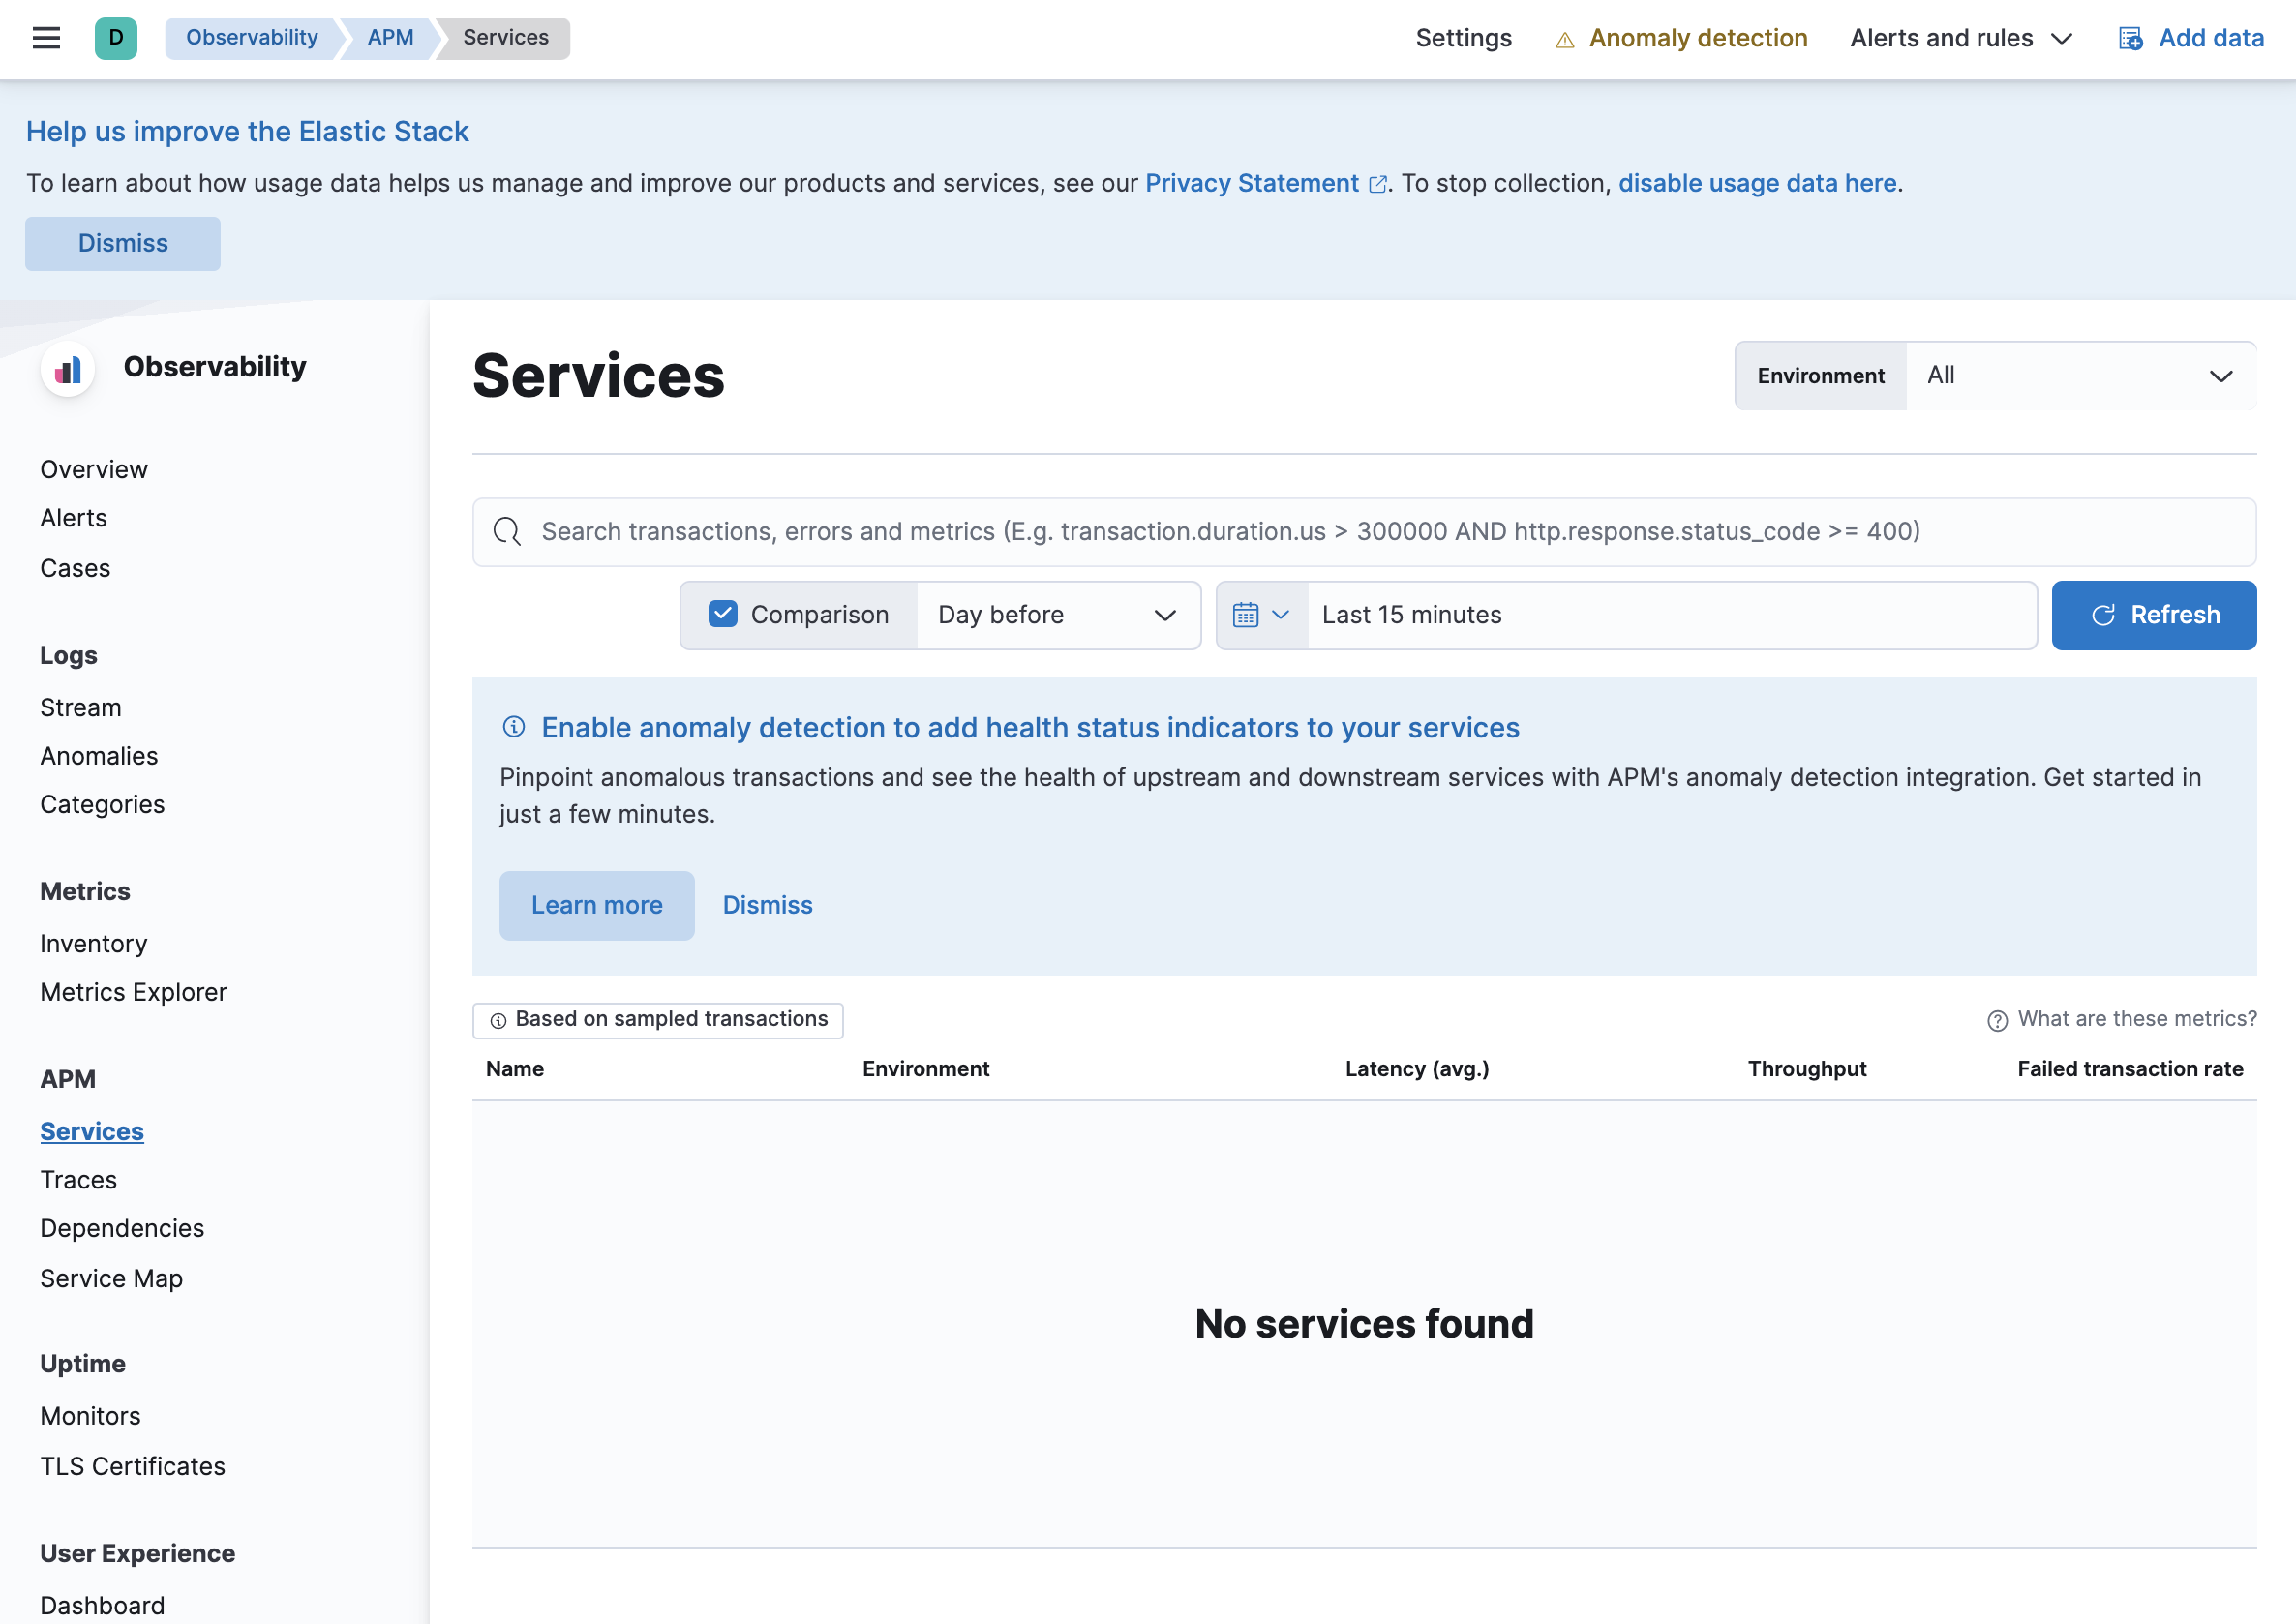The width and height of the screenshot is (2296, 1624).
Task: Open TLS Certificates under Uptime
Action: point(132,1466)
